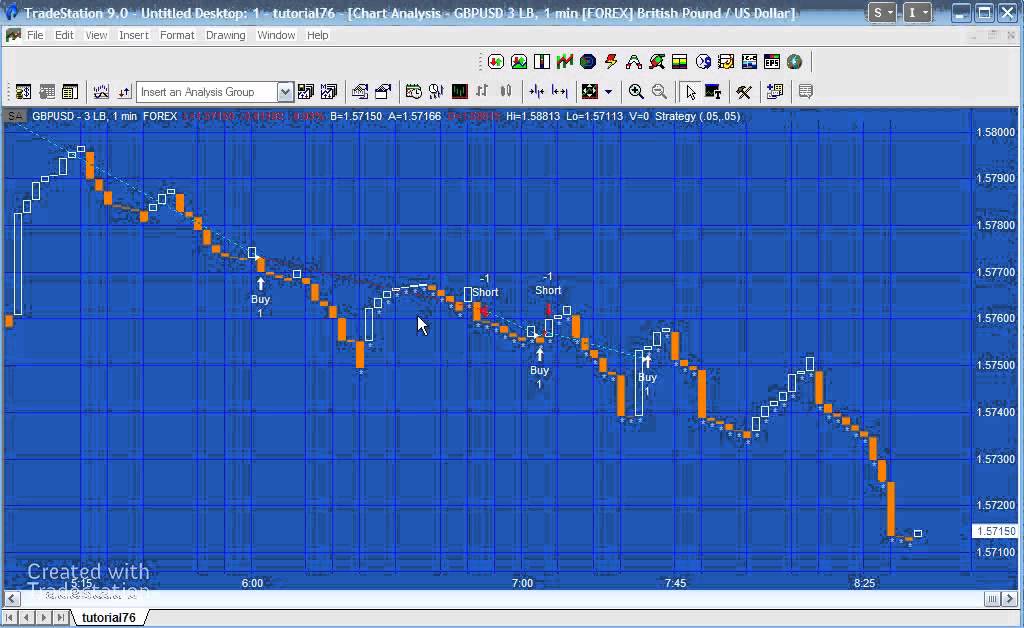Viewport: 1024px width, 628px height.
Task: Open the View menu
Action: pyautogui.click(x=96, y=35)
